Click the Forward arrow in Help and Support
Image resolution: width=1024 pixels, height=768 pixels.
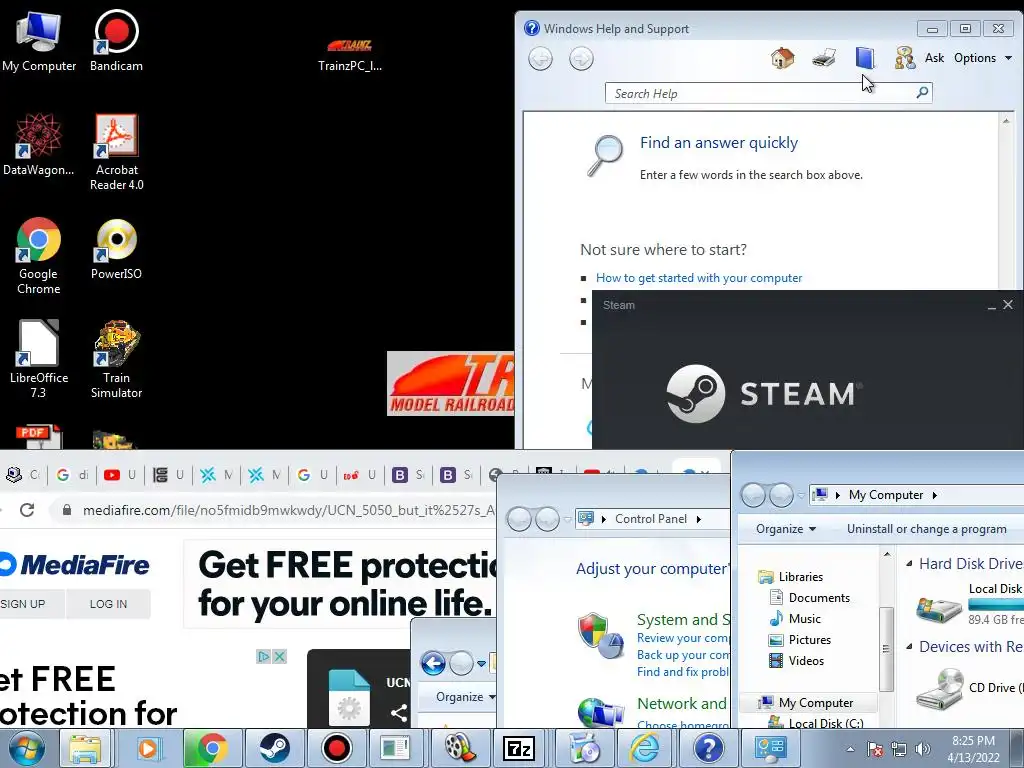point(581,59)
